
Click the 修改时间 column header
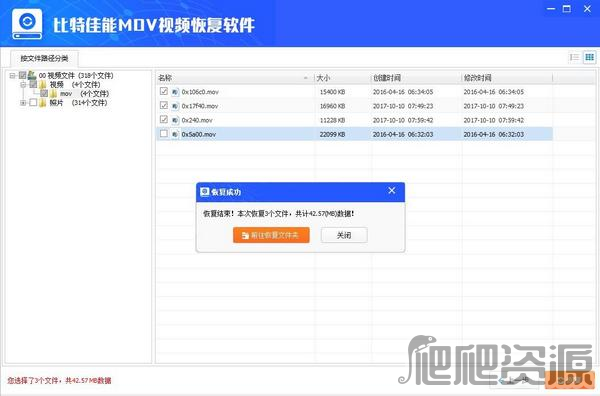(507, 78)
